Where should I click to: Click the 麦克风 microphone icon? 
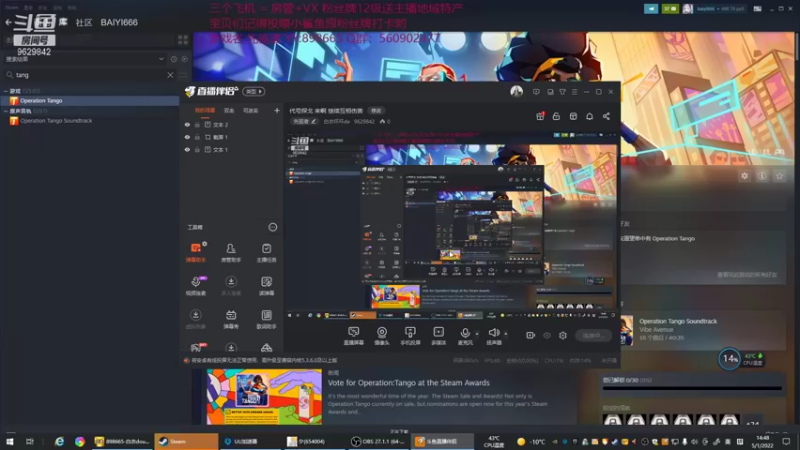point(465,333)
